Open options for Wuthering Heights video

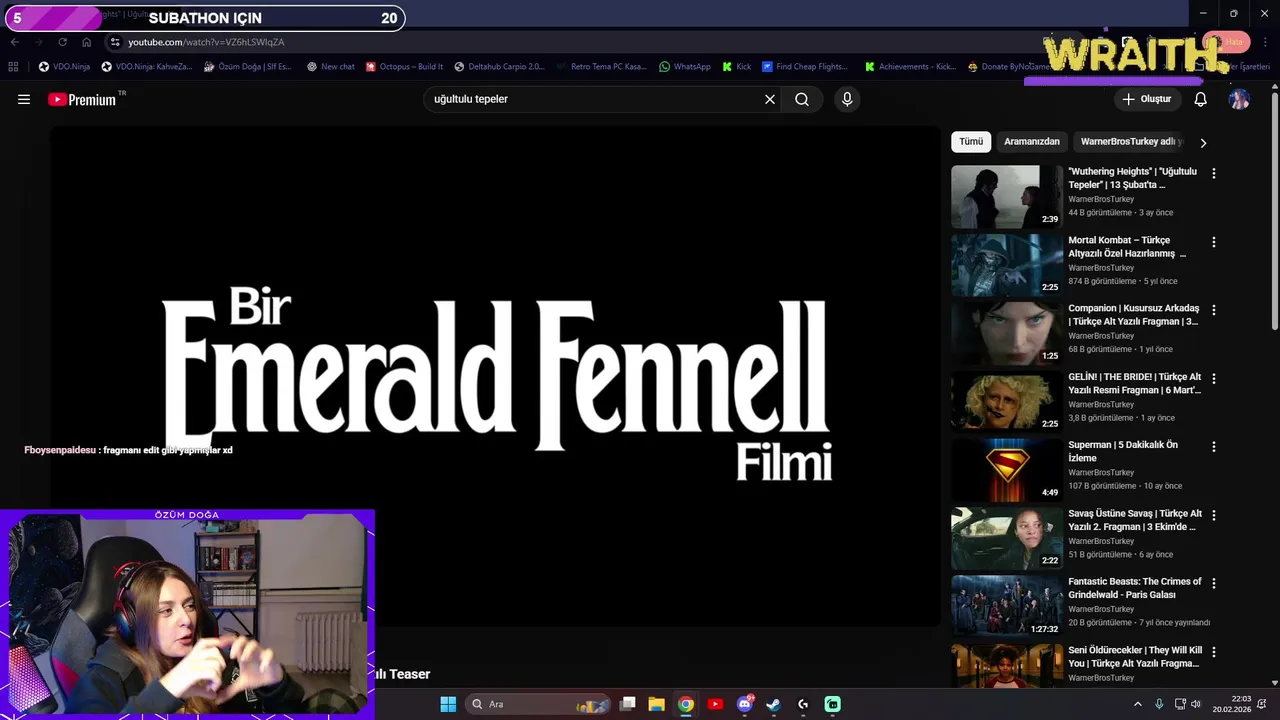[x=1214, y=174]
